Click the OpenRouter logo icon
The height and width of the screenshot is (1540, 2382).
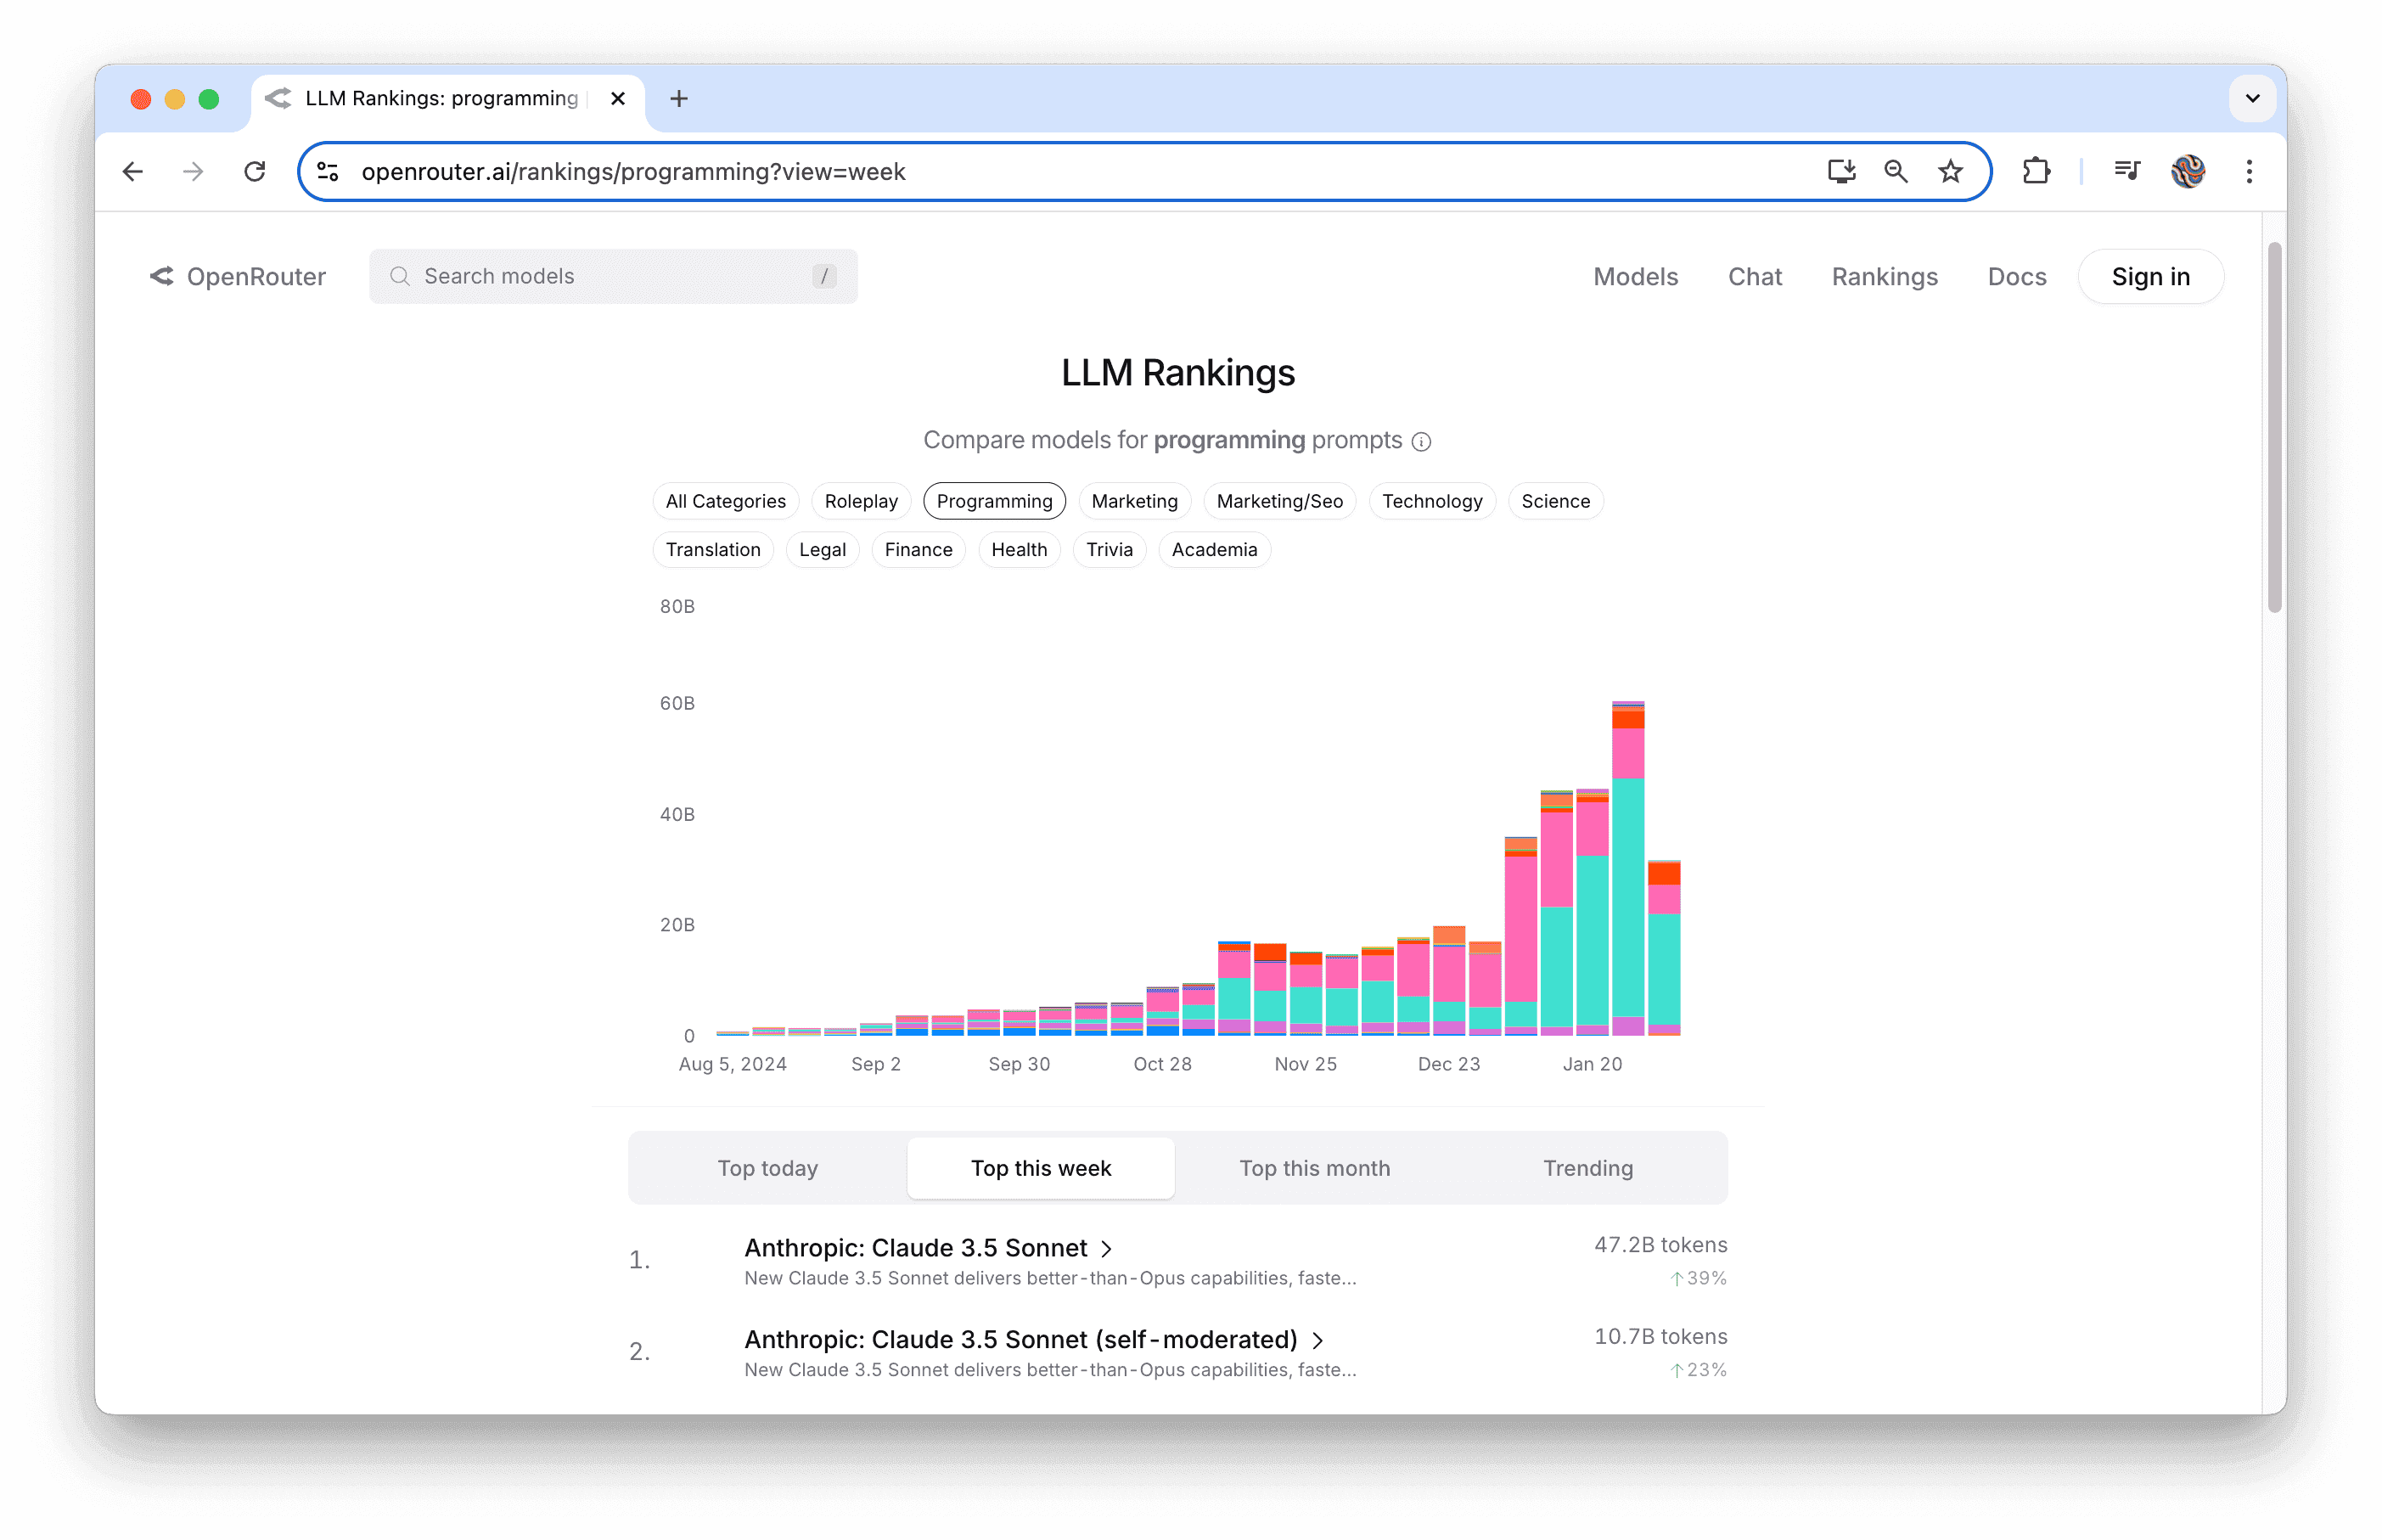pos(161,276)
